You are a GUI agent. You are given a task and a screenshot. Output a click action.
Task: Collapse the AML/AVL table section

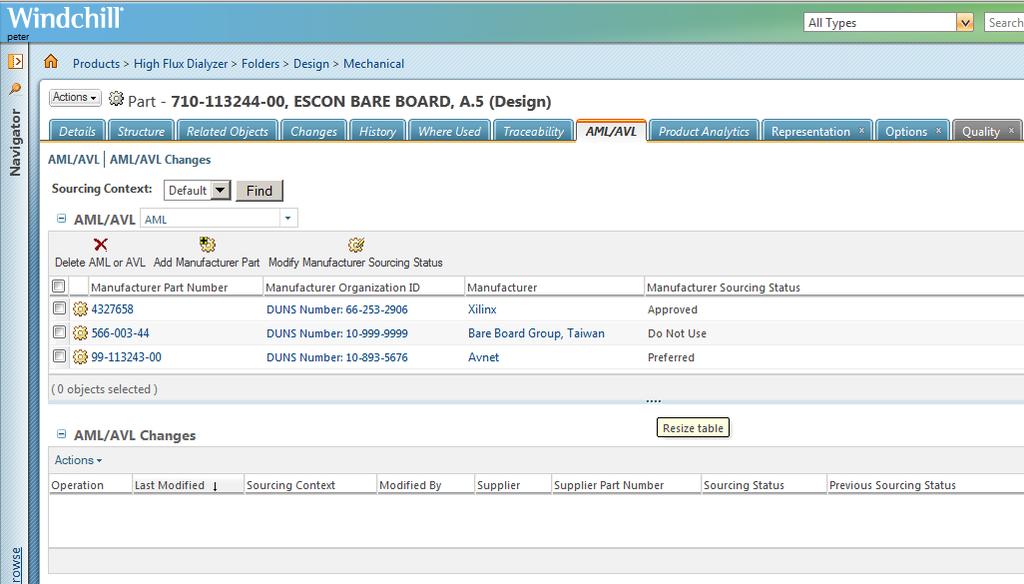pos(61,219)
